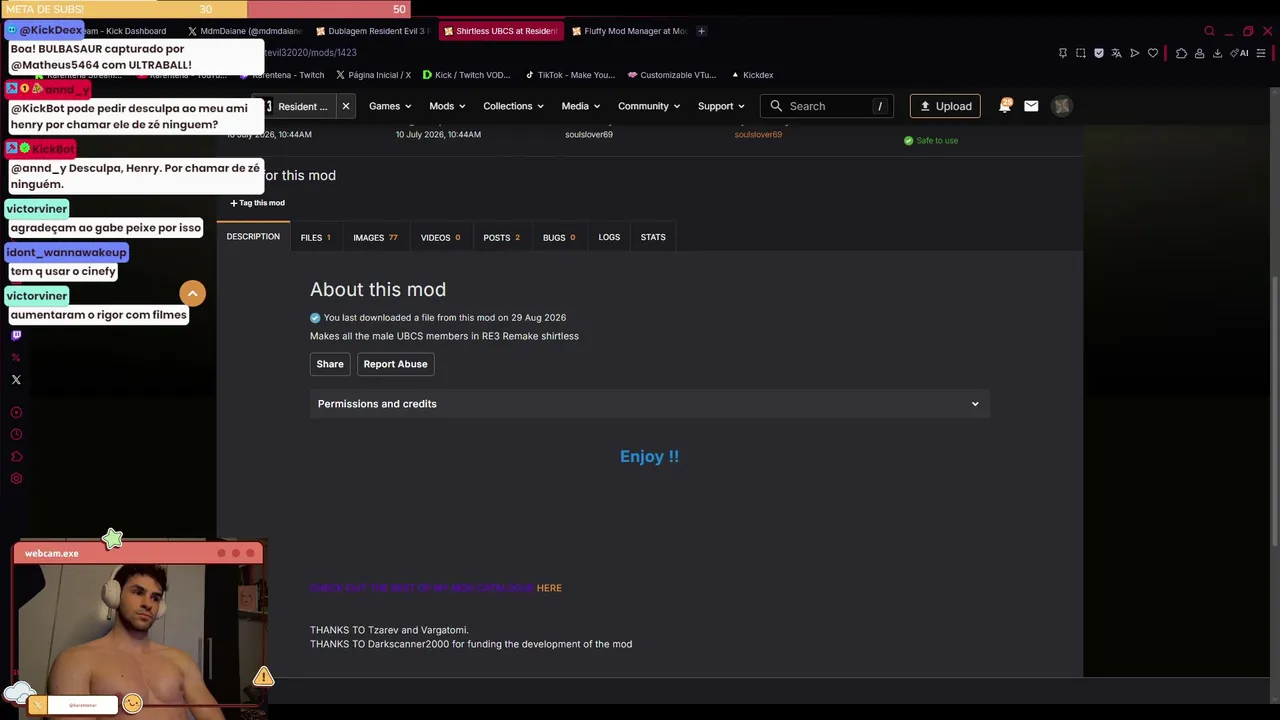Expand the Media dropdown menu

(581, 106)
